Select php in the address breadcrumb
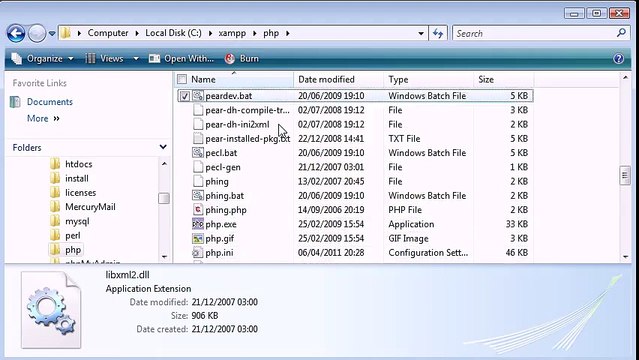639x360 pixels. 271,33
